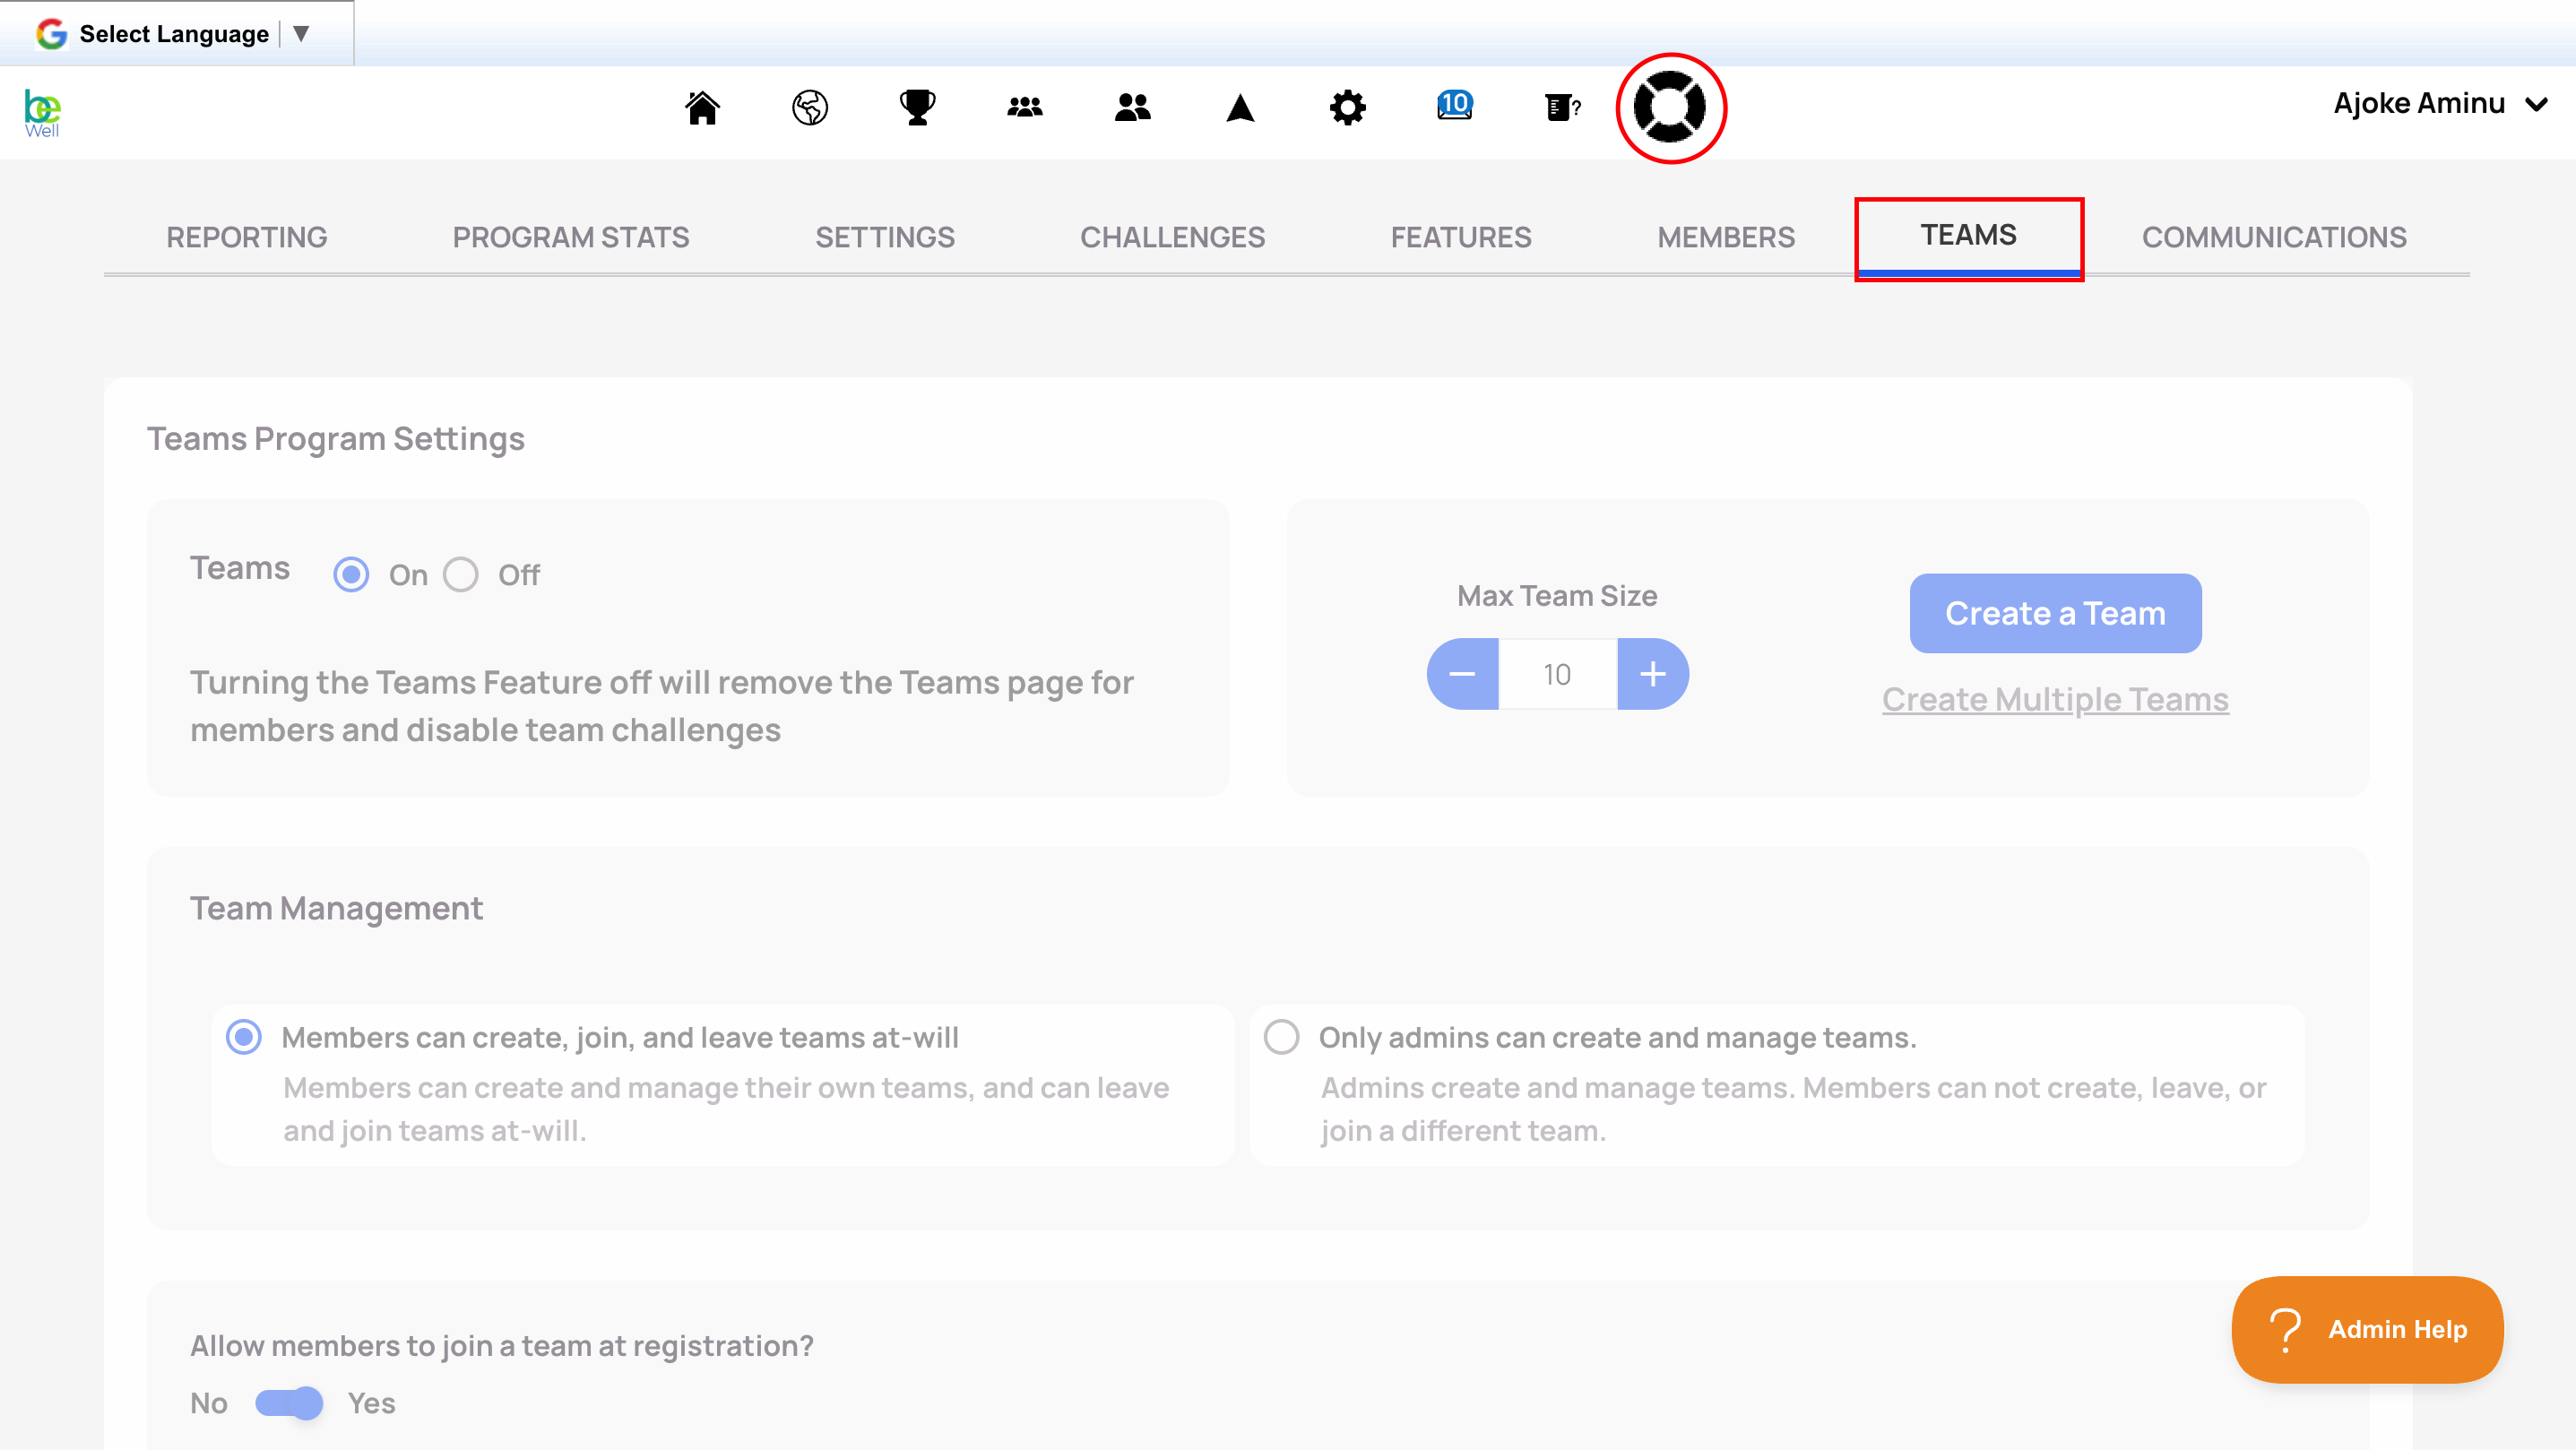Viewport: 2576px width, 1450px height.
Task: Click "Members can create and manage their own teams" description
Action: pos(726,1109)
